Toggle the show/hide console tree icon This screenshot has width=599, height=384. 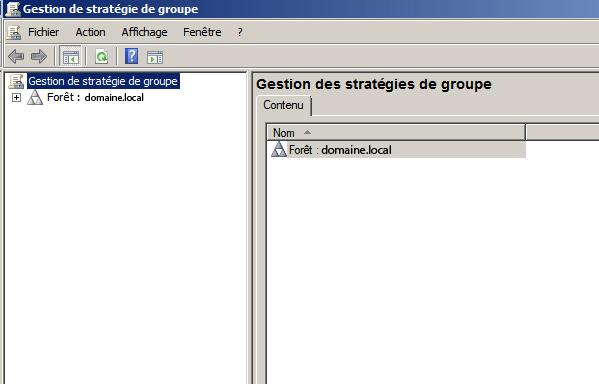pyautogui.click(x=71, y=57)
